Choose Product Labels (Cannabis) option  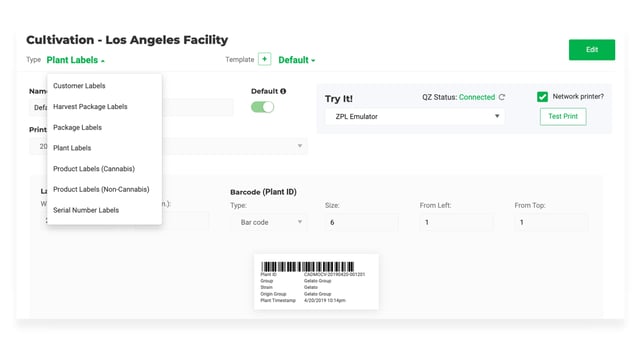pos(94,169)
